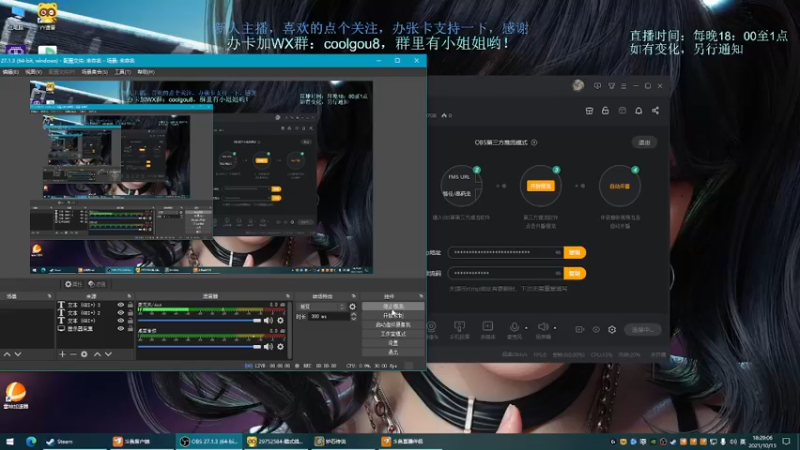
Task: Open the 帮助 (Help) menu in OBS
Action: click(146, 72)
